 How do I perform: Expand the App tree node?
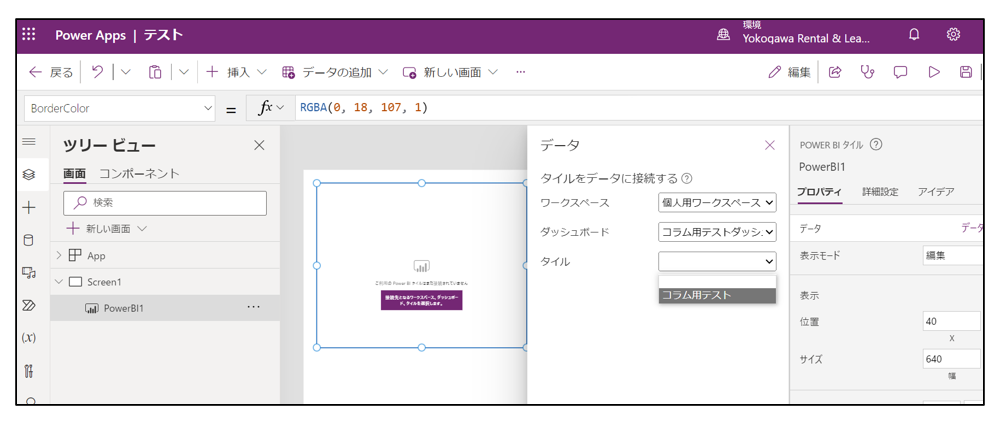tap(59, 256)
